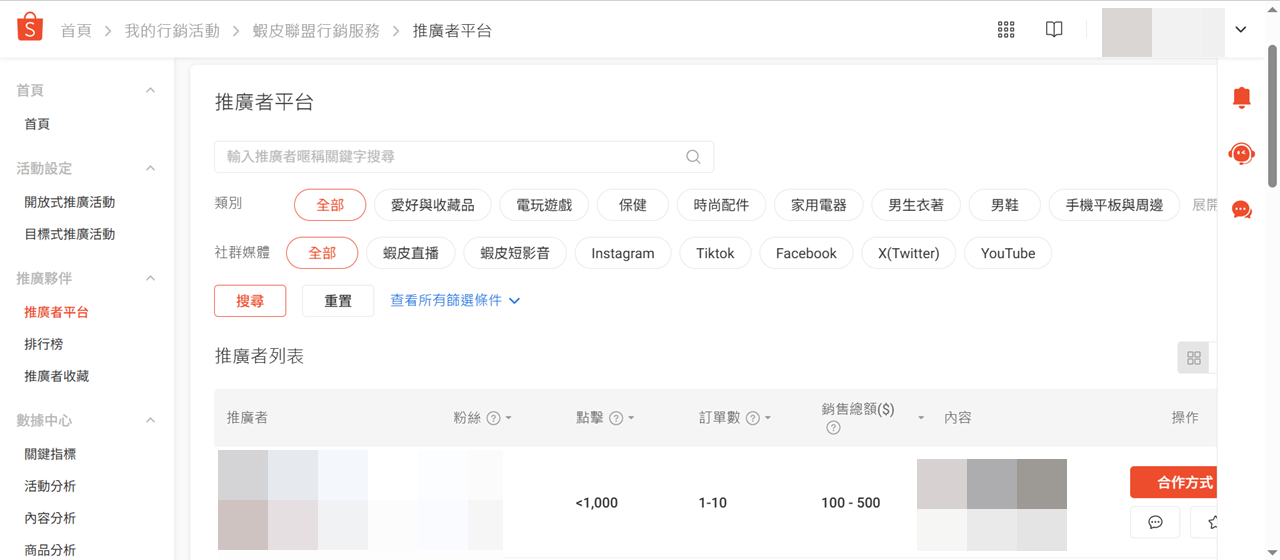Click chat message icon in promoter row

[1155, 522]
